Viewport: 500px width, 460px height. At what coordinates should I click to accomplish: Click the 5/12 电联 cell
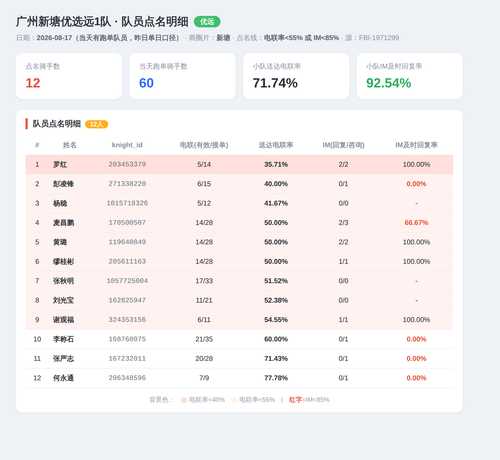(204, 203)
